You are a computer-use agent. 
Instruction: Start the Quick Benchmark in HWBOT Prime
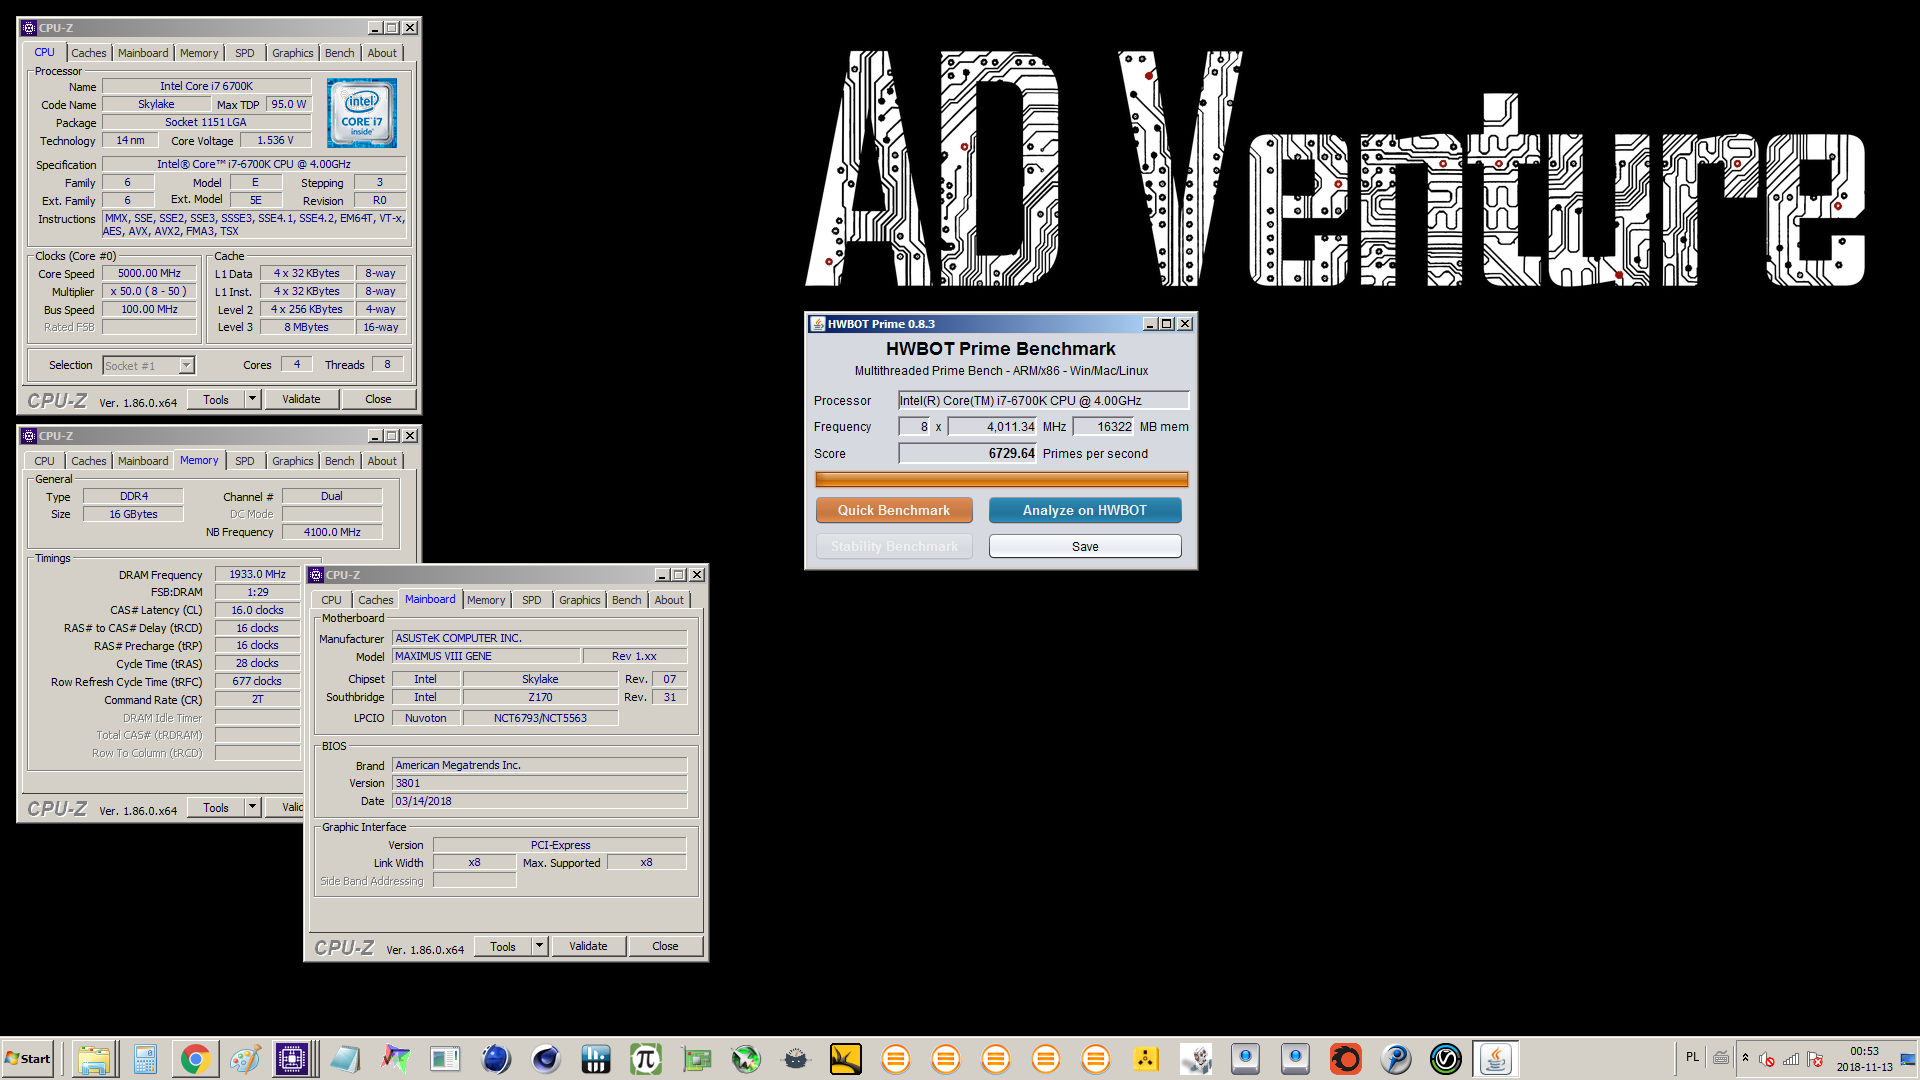(x=894, y=510)
